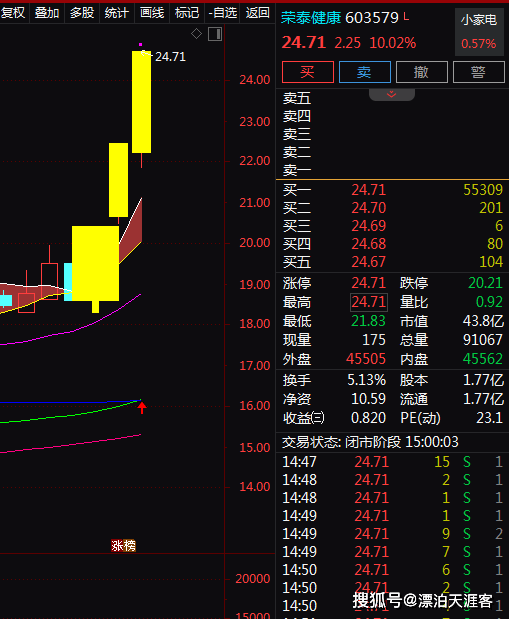
Task: Open the 叠加 overlay menu
Action: [47, 13]
